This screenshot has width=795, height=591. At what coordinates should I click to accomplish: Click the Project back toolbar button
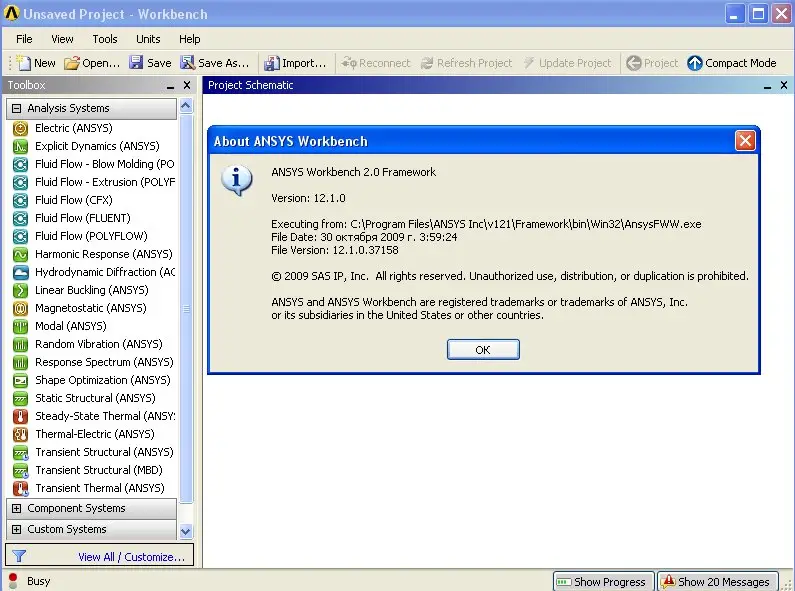[652, 63]
